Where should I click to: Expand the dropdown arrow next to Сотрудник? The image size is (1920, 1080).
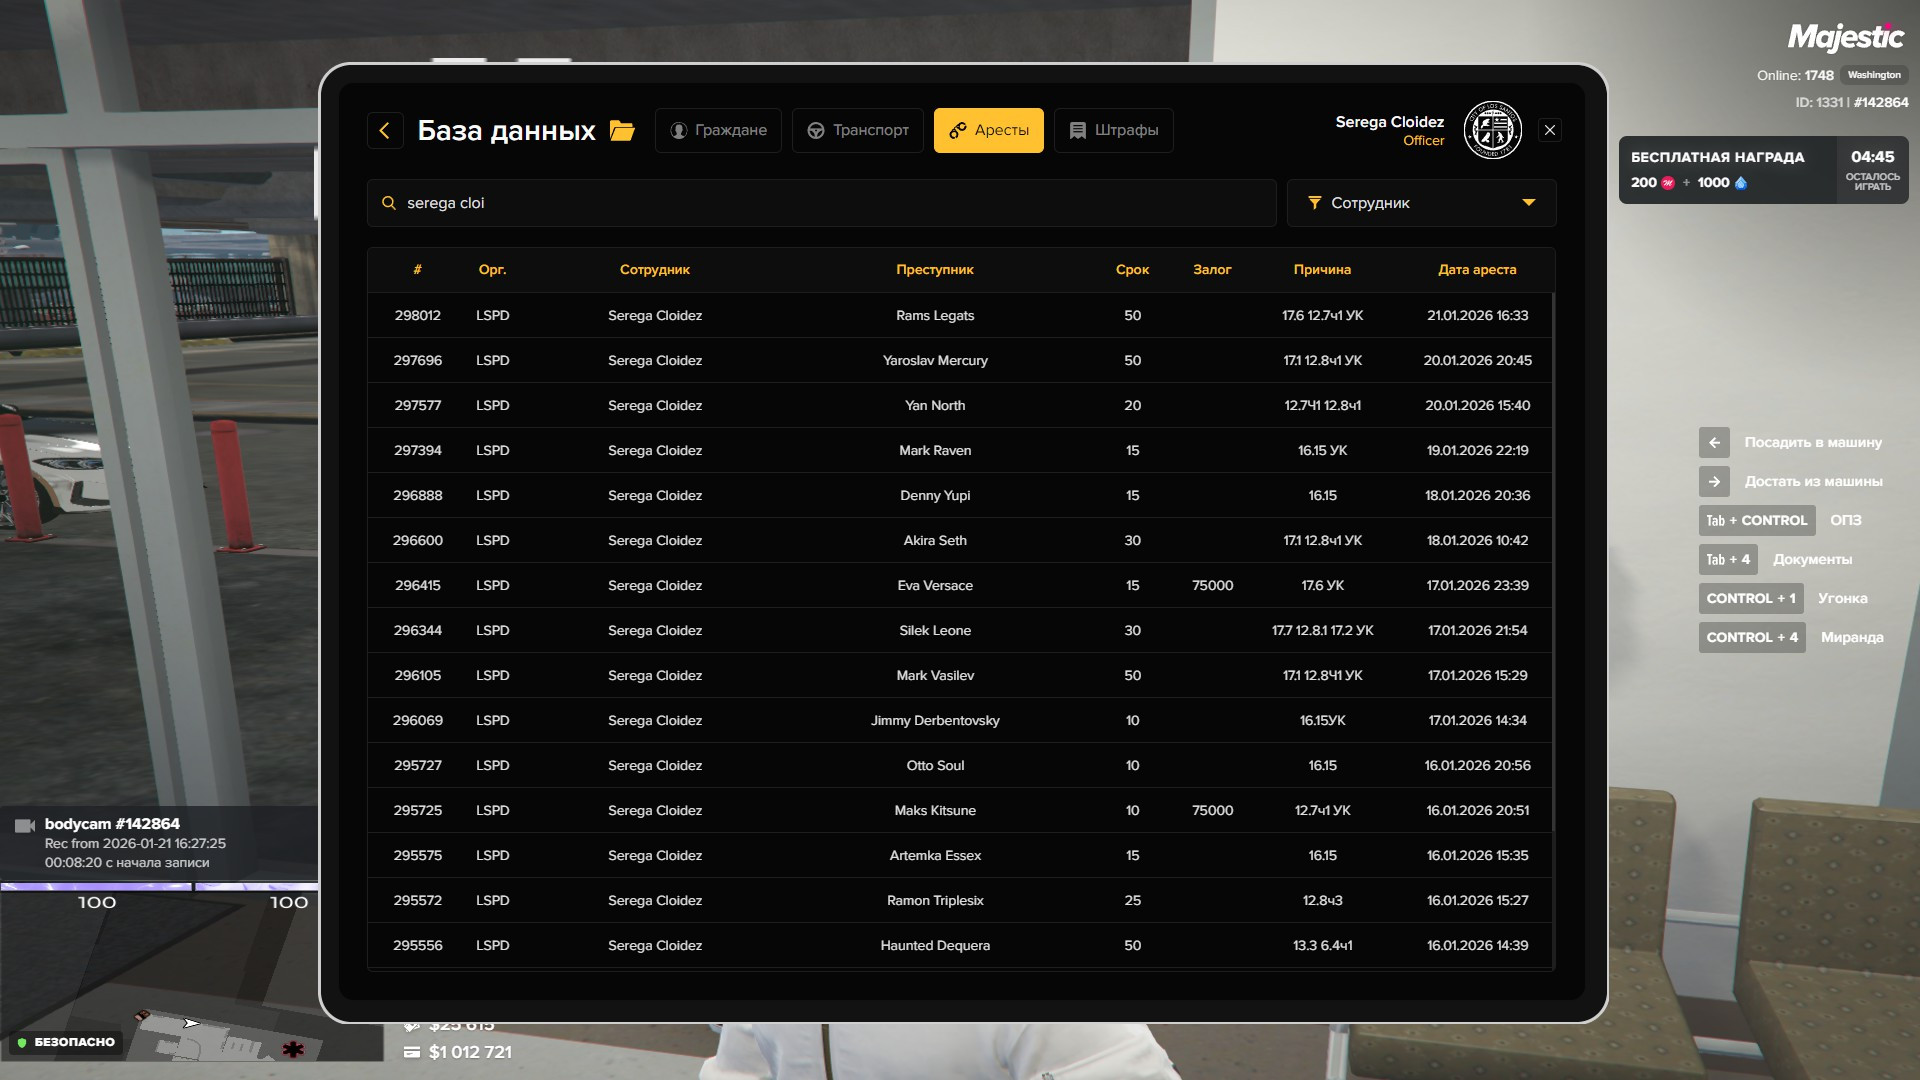(x=1528, y=203)
